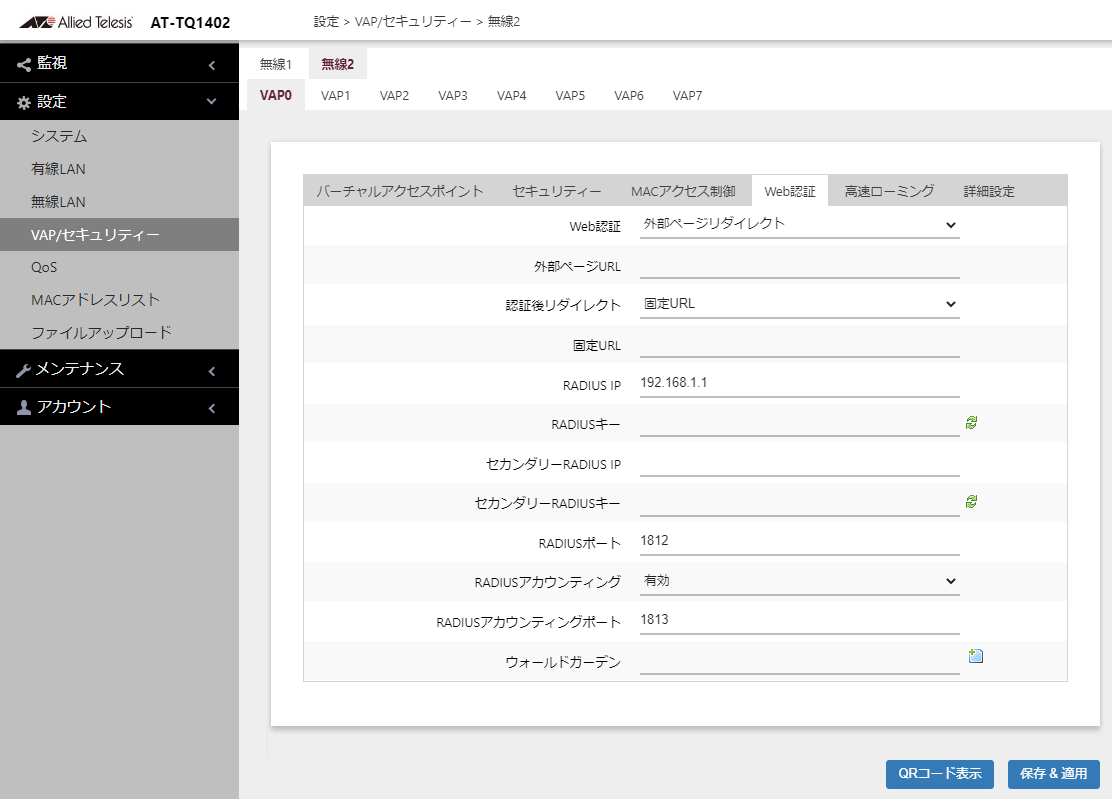Click the 外部ページURL input field
Viewport: 1112px width, 799px height.
(799, 266)
